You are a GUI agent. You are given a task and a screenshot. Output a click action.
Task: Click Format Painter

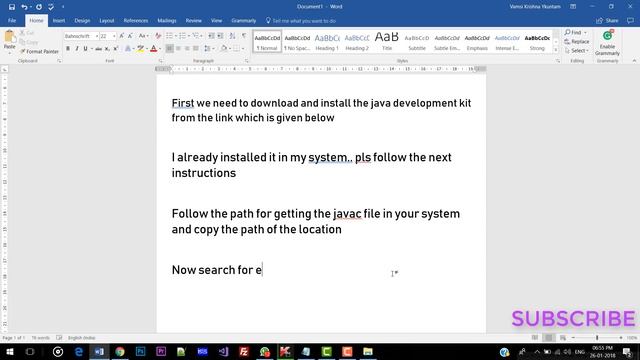(39, 51)
